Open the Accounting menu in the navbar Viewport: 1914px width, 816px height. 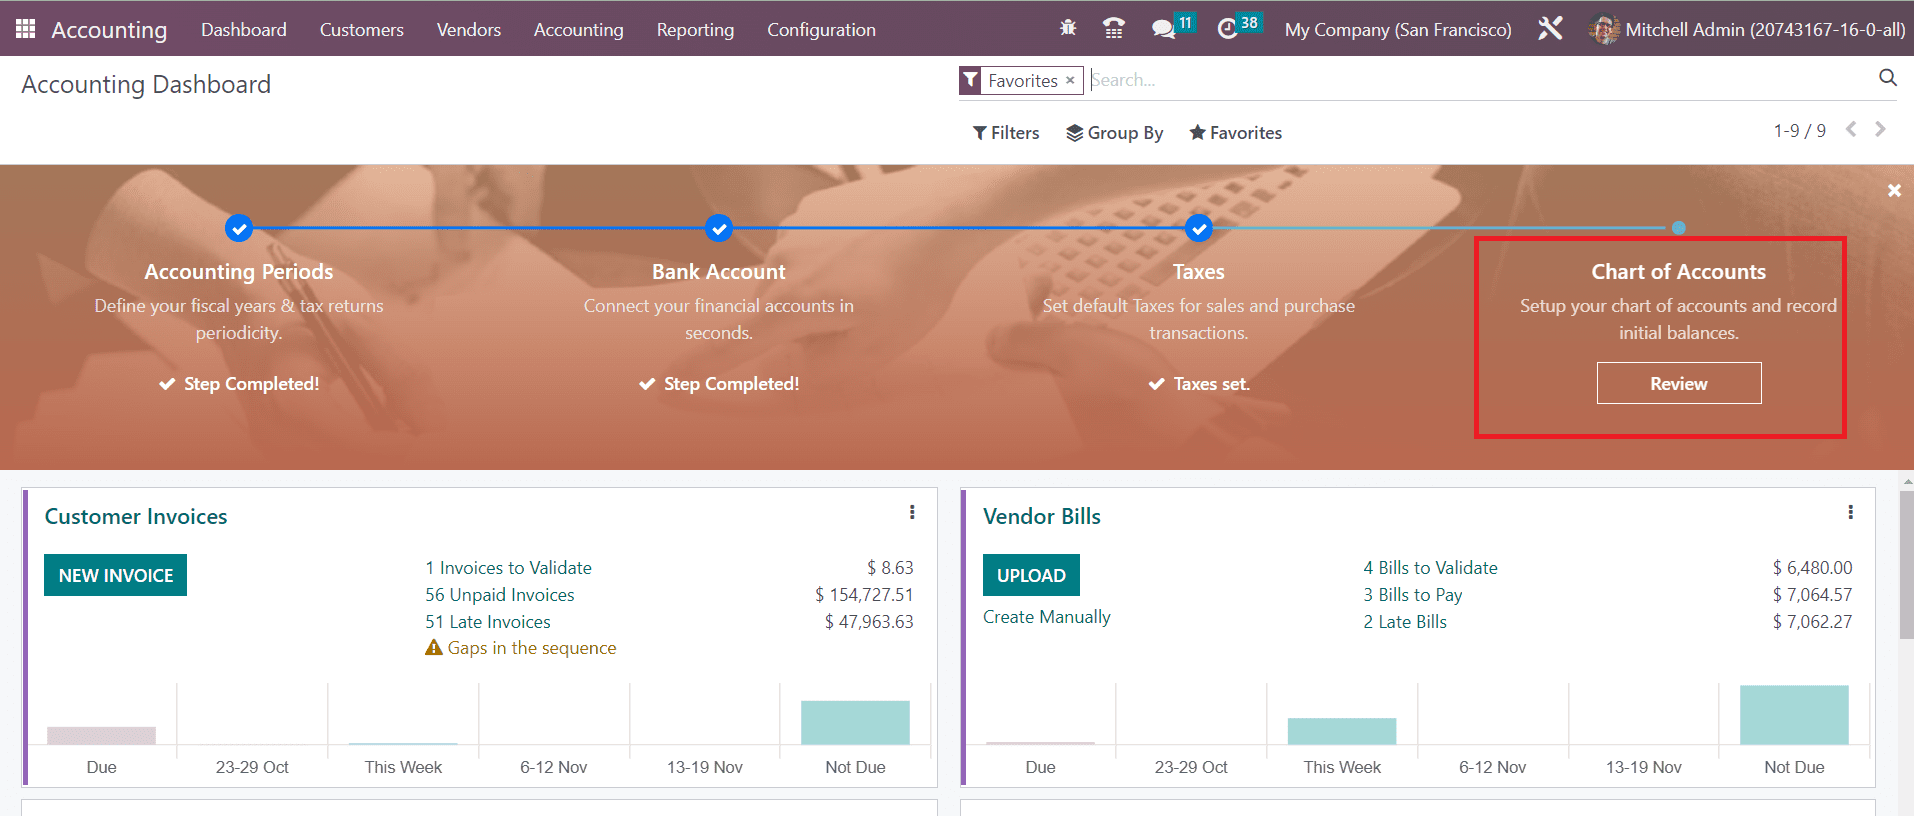pyautogui.click(x=579, y=30)
